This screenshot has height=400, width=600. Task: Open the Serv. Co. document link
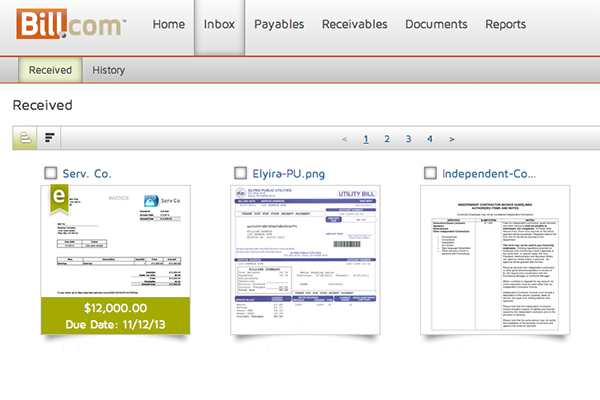[x=87, y=174]
